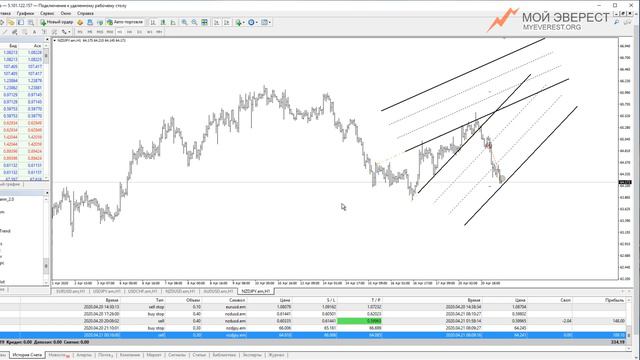Open the Сервис menu
The image size is (640, 360).
point(47,13)
